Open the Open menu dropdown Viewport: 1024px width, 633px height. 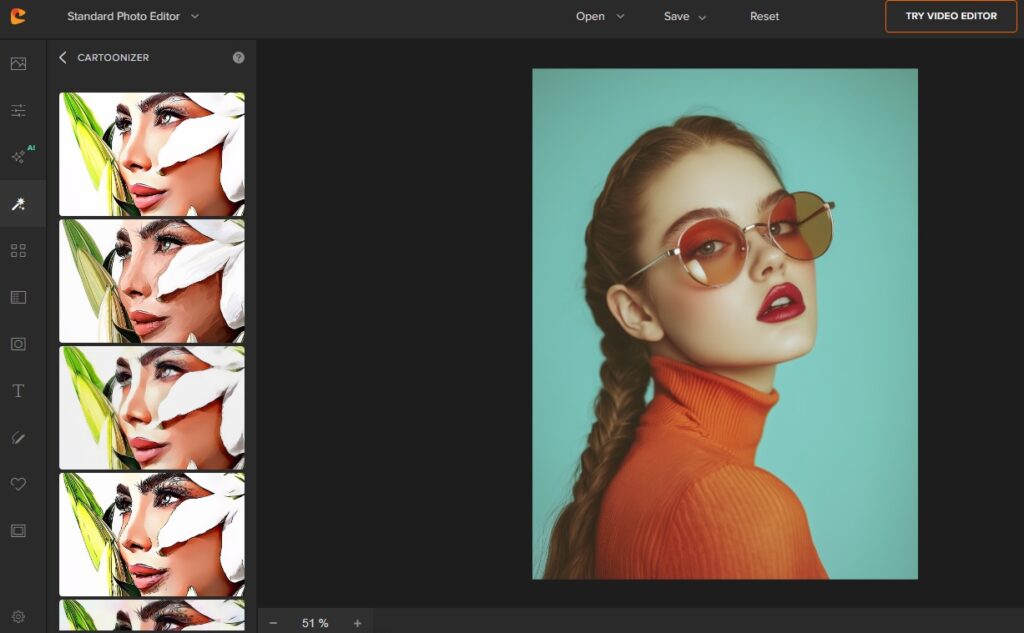[600, 16]
